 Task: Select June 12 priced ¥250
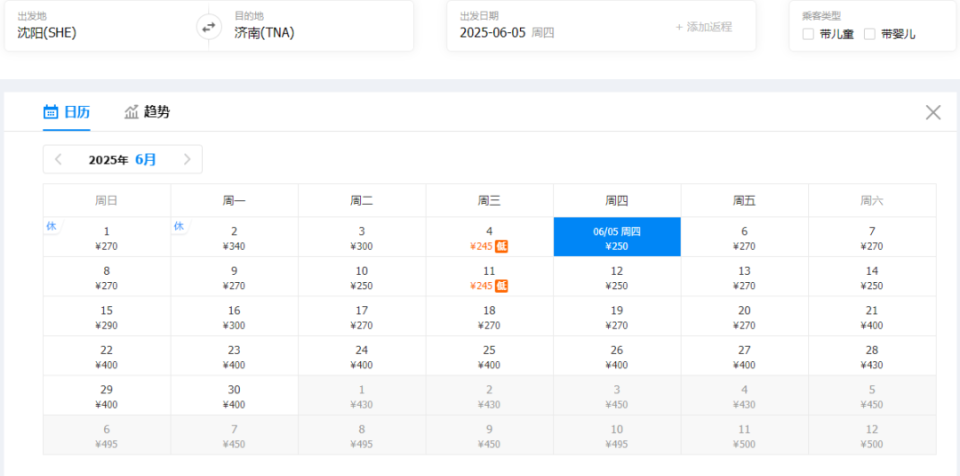coord(617,277)
